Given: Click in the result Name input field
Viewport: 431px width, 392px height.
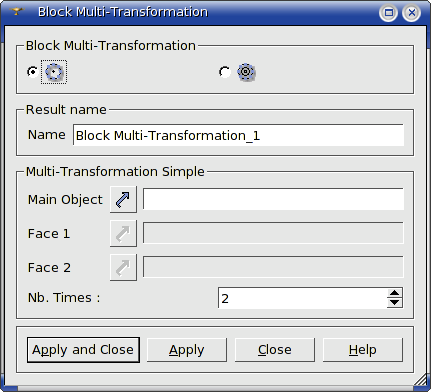Looking at the screenshot, I should point(238,135).
